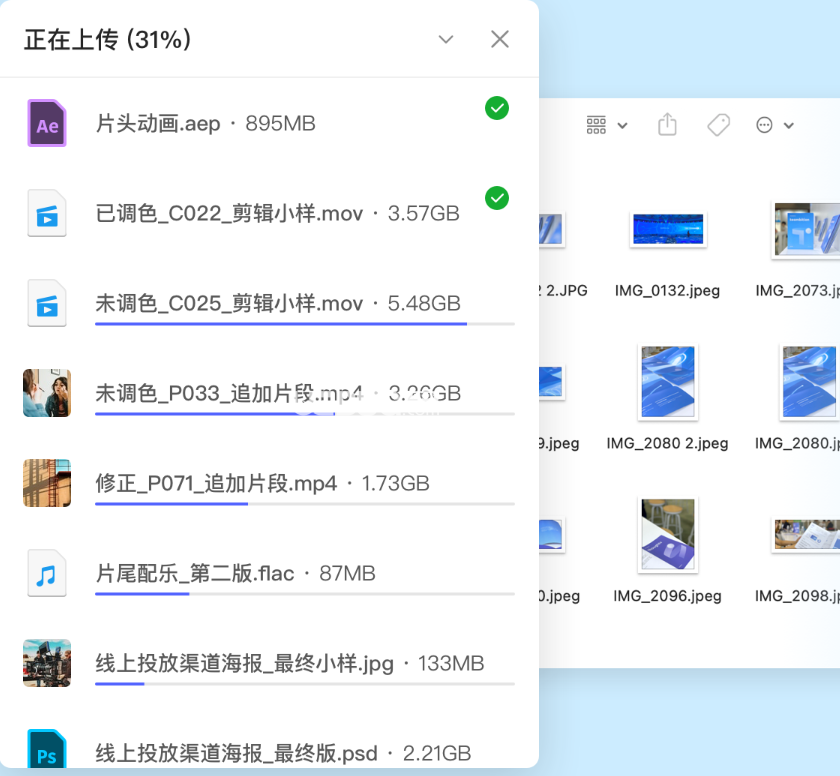This screenshot has width=840, height=776.
Task: Click the IMG_2098 file label in Finder
Action: 797,596
